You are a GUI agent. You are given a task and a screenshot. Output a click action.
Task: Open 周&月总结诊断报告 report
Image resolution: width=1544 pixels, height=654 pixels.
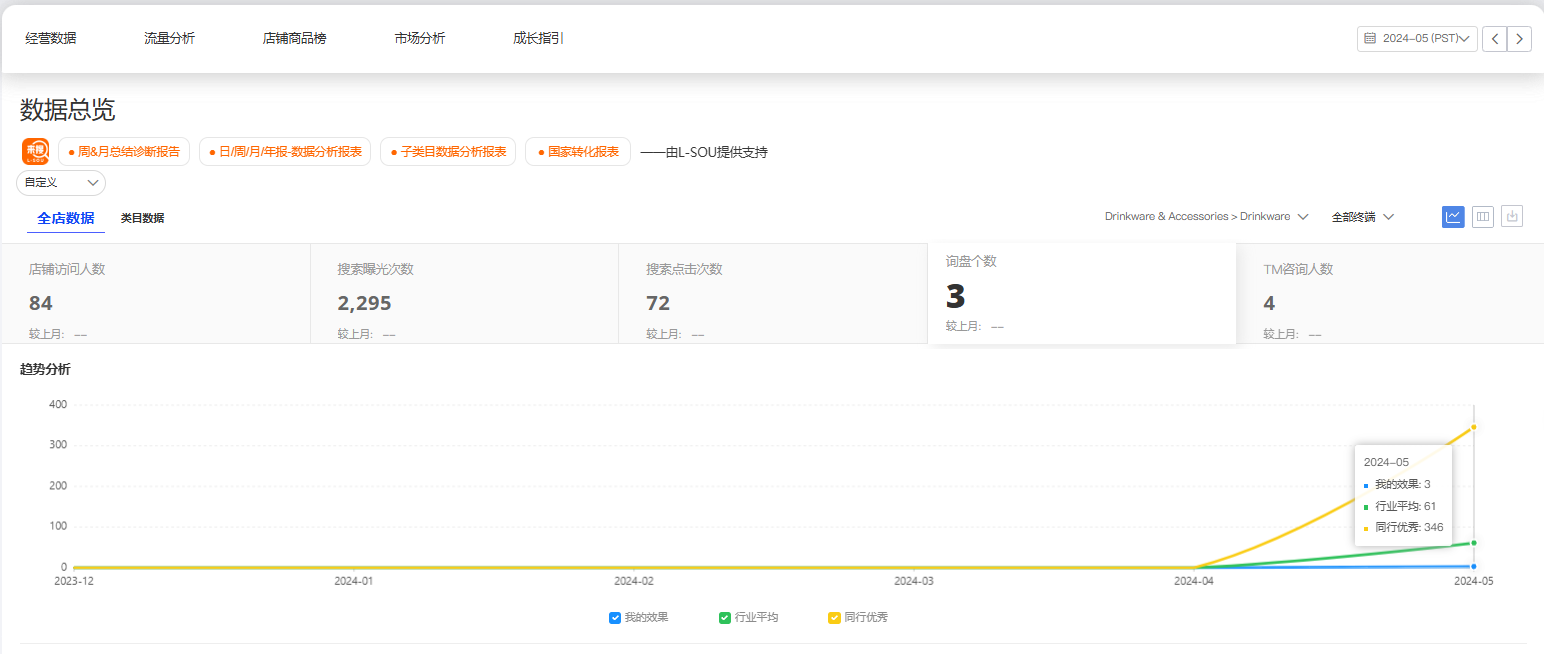click(x=124, y=152)
